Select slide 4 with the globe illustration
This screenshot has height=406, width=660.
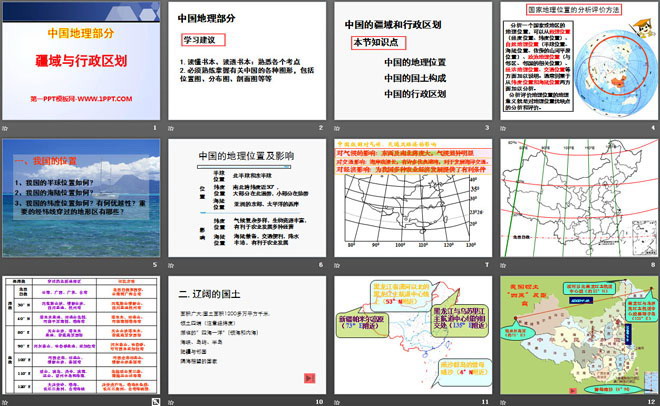579,61
